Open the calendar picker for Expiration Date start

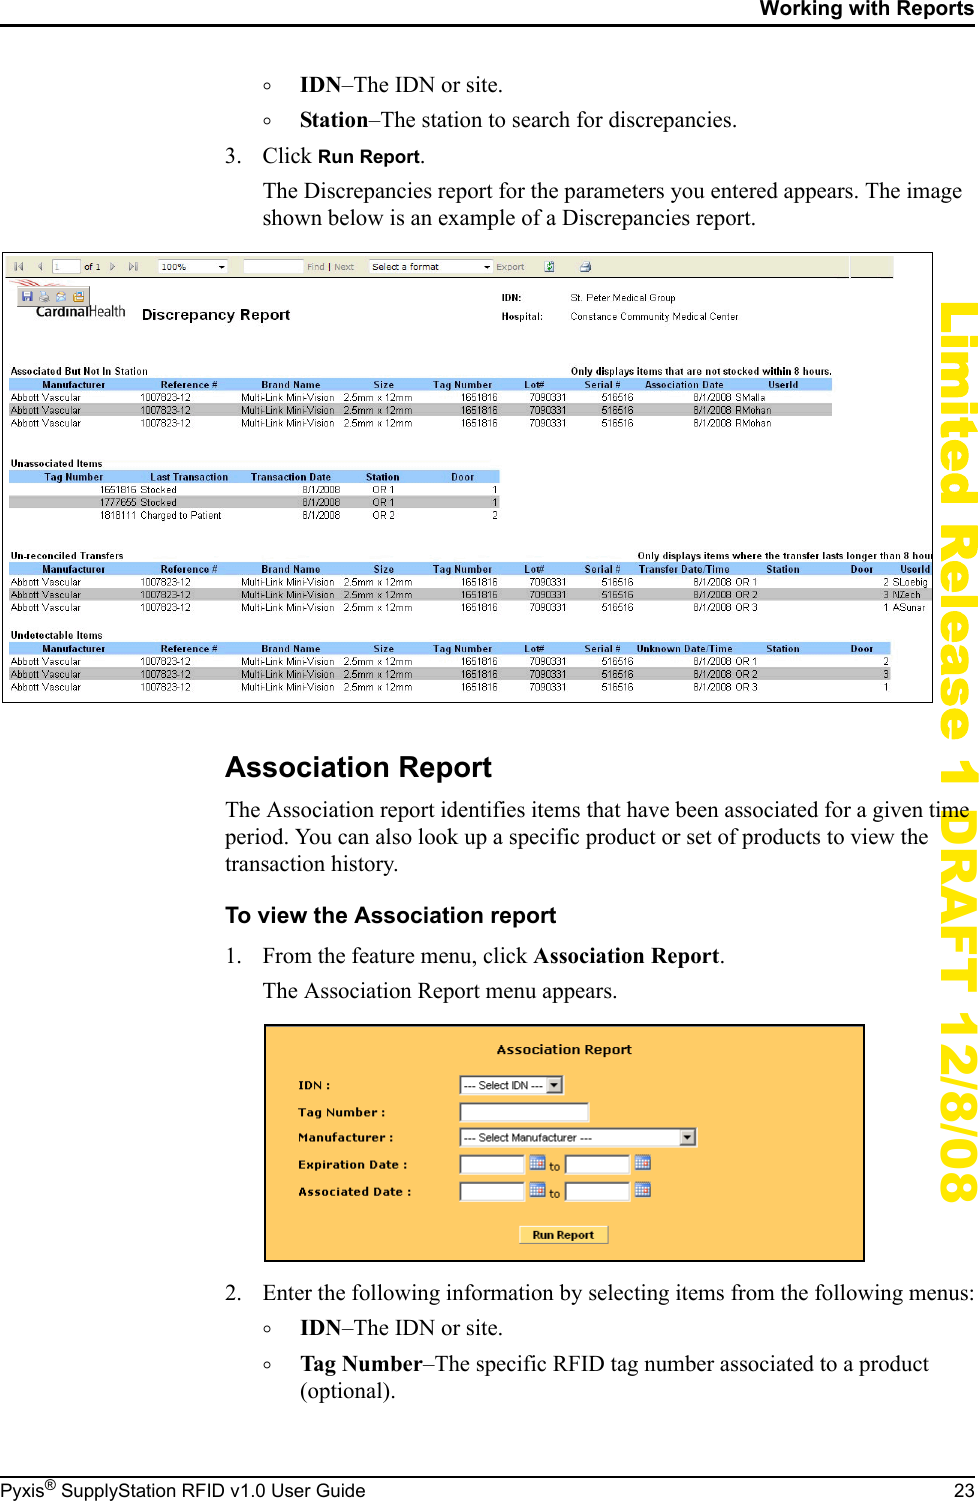tap(539, 1163)
